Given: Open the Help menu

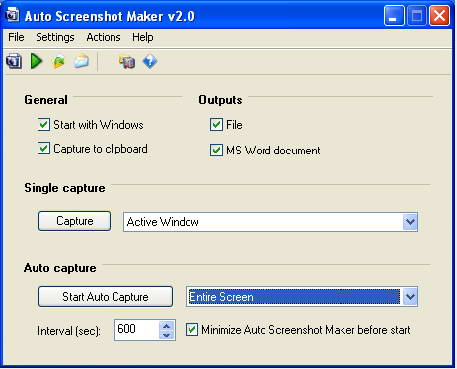Looking at the screenshot, I should [x=143, y=37].
